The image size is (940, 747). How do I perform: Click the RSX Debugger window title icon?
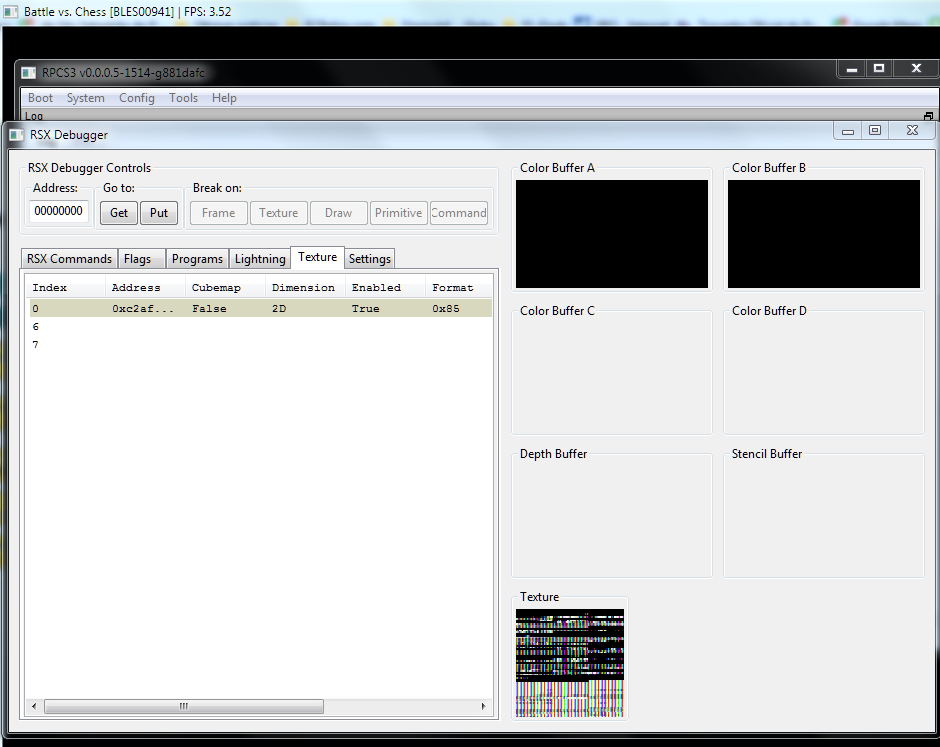18,134
